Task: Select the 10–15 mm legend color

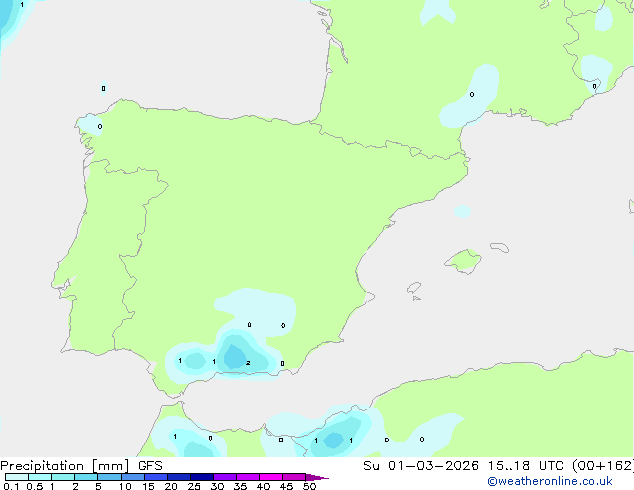Action: click(x=132, y=477)
